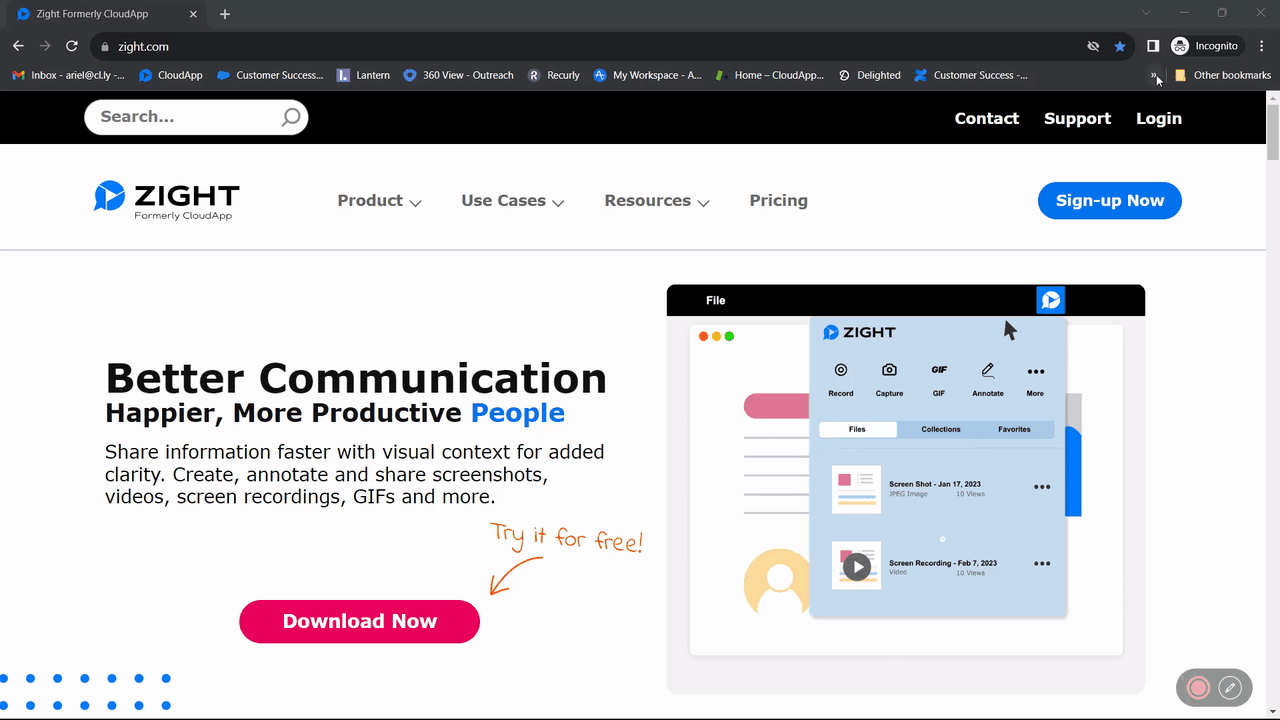1280x720 pixels.
Task: Click the magnifier icon in search box
Action: 290,118
